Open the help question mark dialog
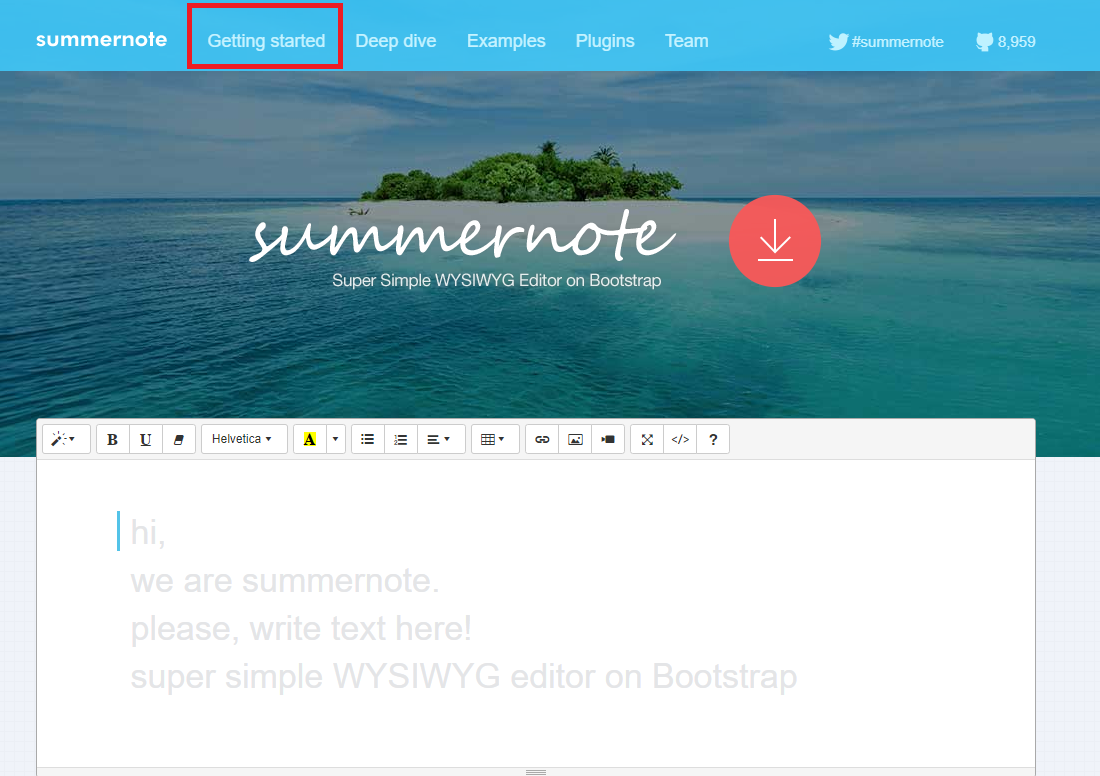The image size is (1100, 776). point(713,439)
